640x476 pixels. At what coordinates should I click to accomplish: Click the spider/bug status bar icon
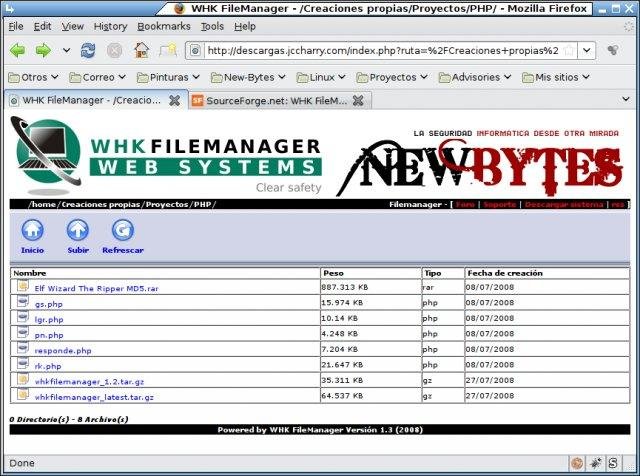(595, 463)
